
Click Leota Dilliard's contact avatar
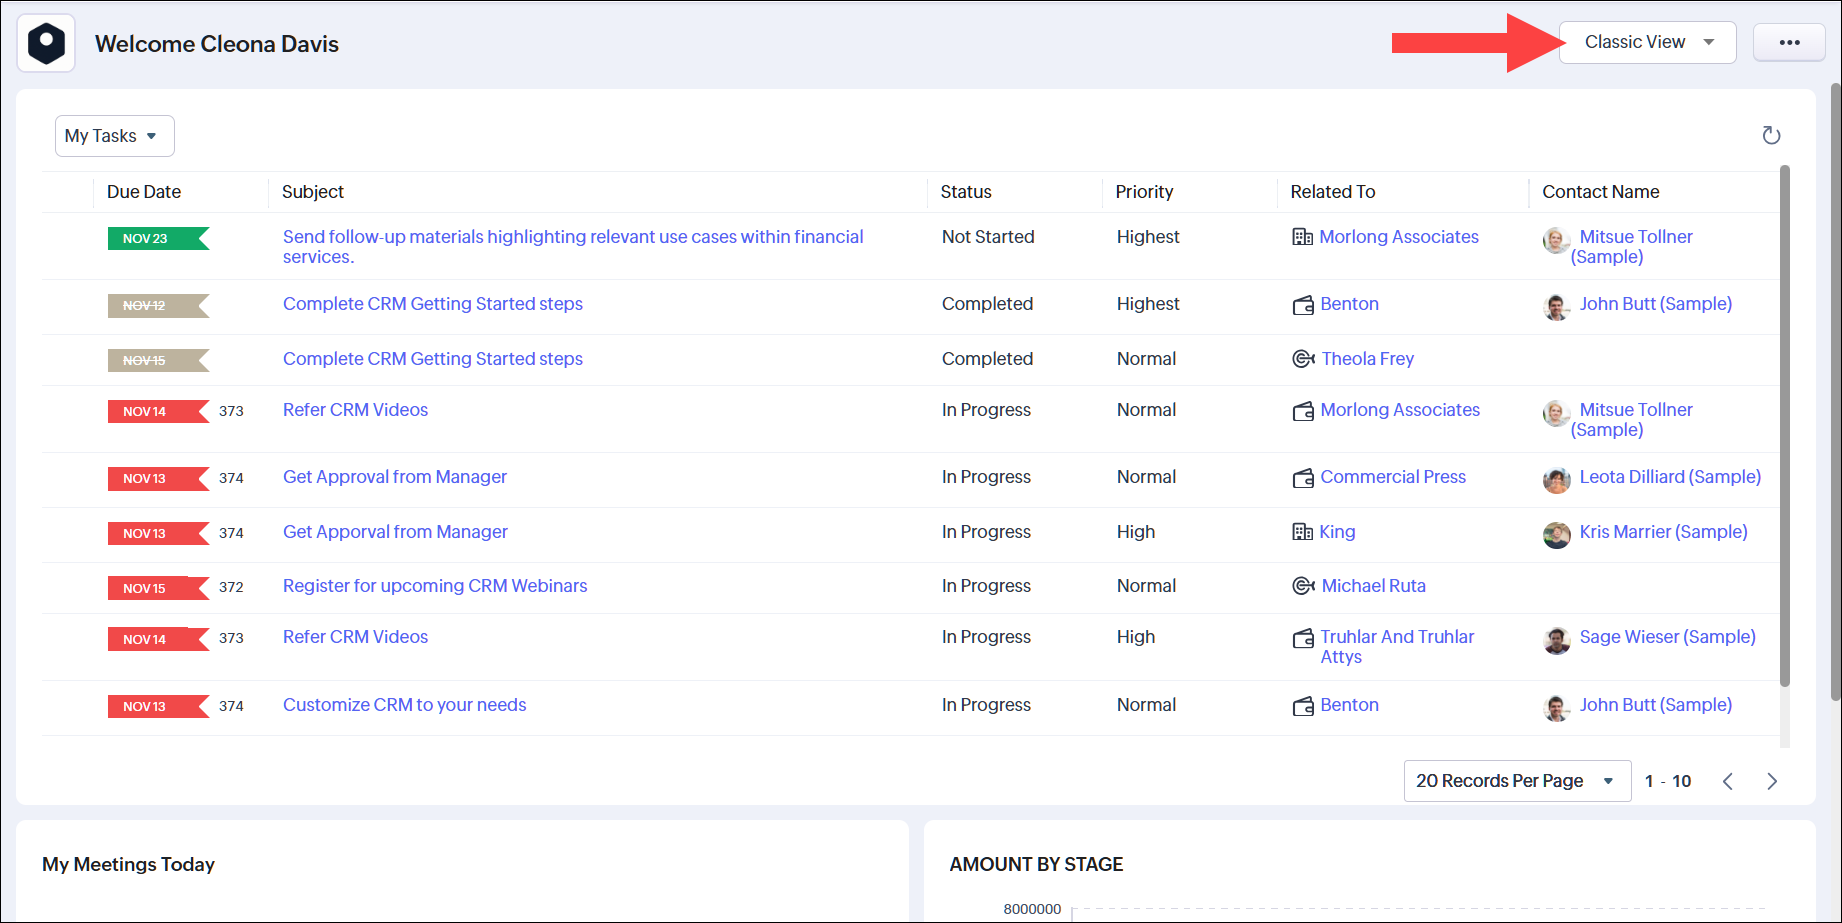pos(1556,480)
